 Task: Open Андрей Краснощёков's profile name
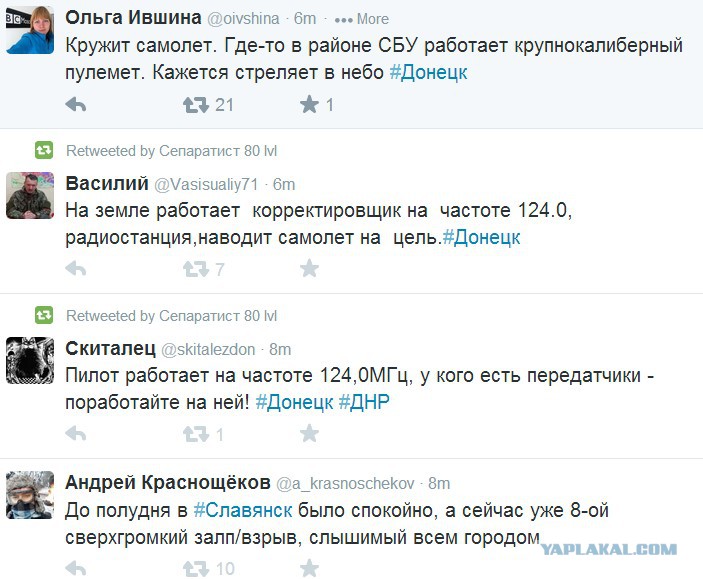tap(168, 483)
